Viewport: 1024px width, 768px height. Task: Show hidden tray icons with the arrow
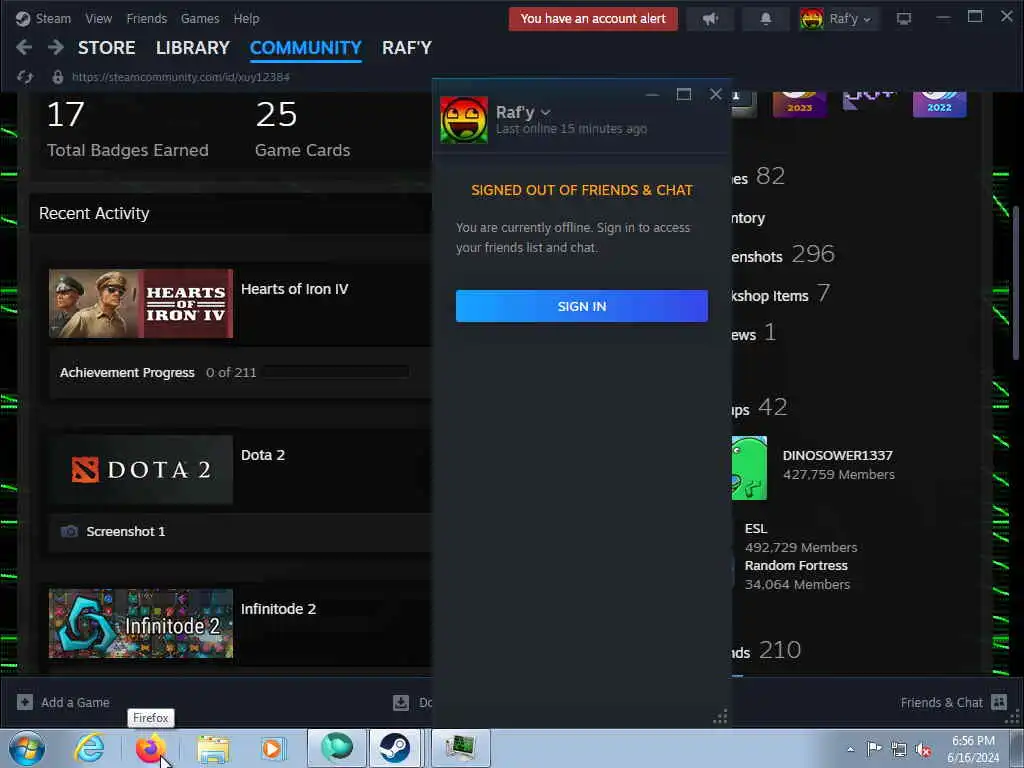(x=850, y=750)
